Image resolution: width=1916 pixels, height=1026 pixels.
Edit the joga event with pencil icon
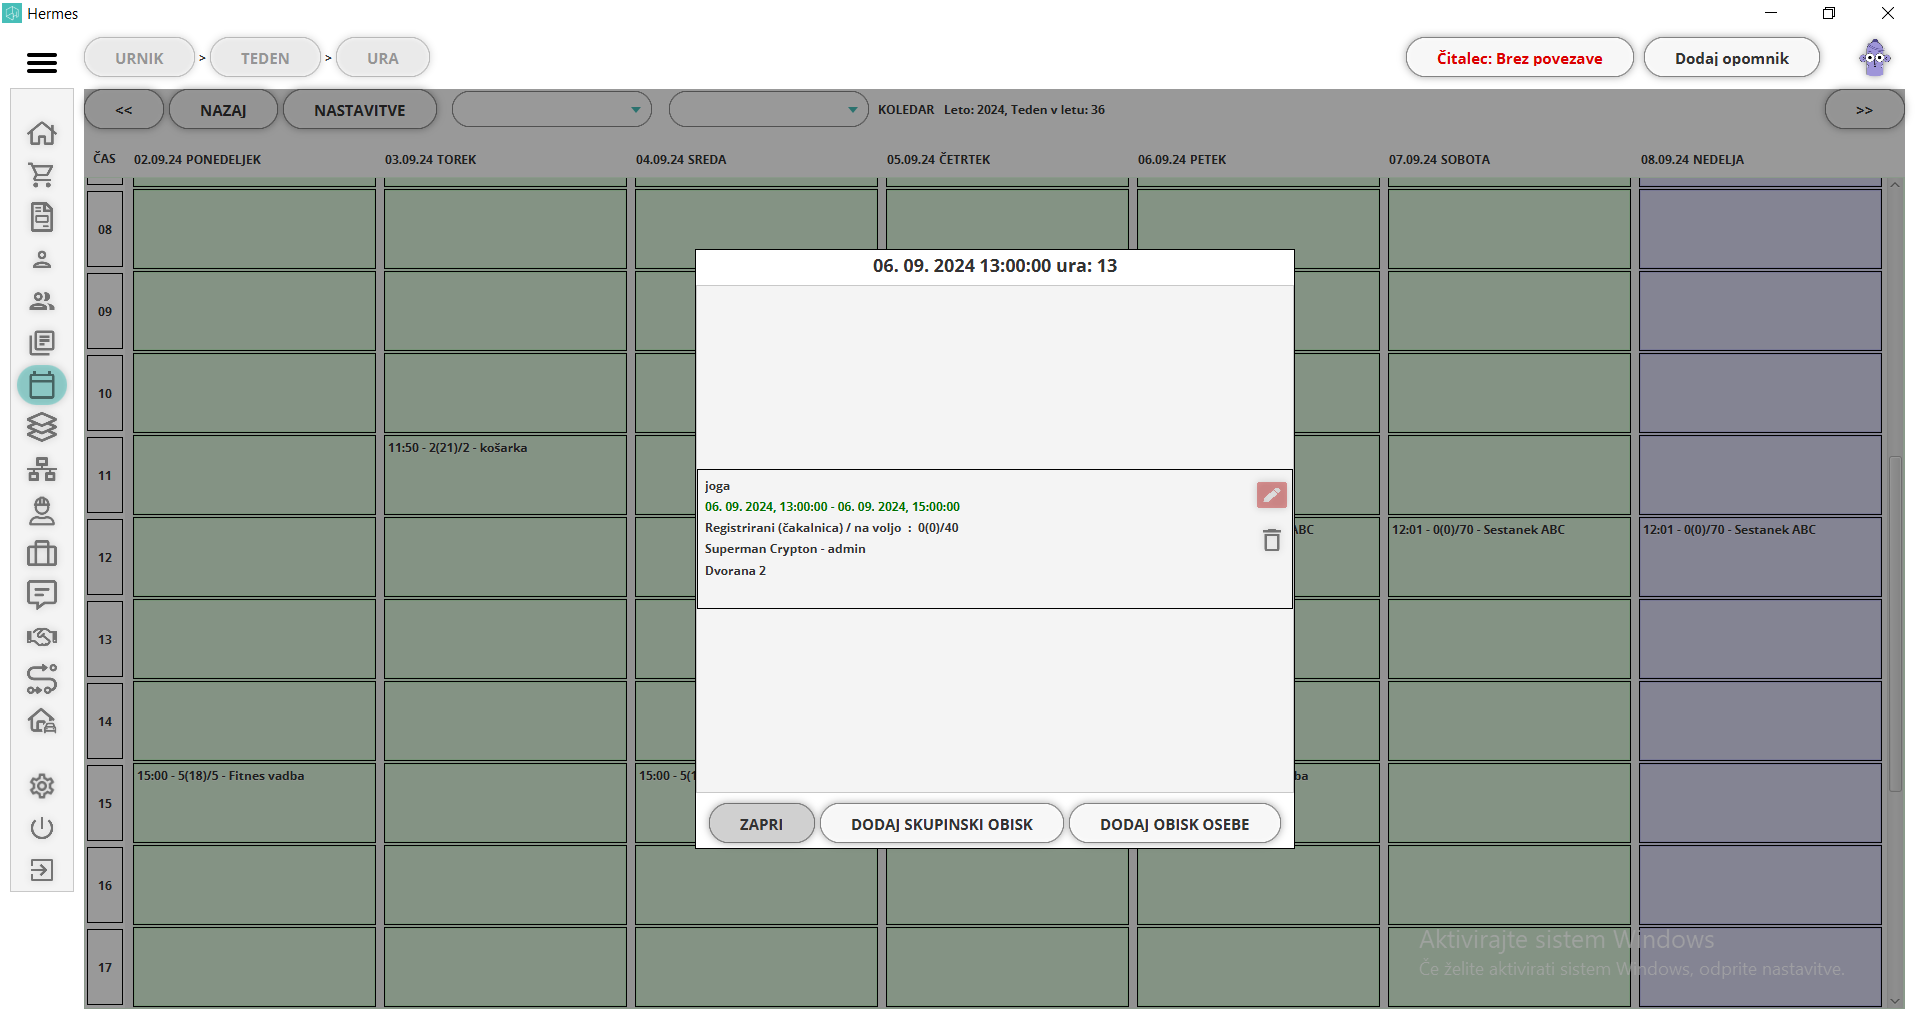[x=1271, y=495]
